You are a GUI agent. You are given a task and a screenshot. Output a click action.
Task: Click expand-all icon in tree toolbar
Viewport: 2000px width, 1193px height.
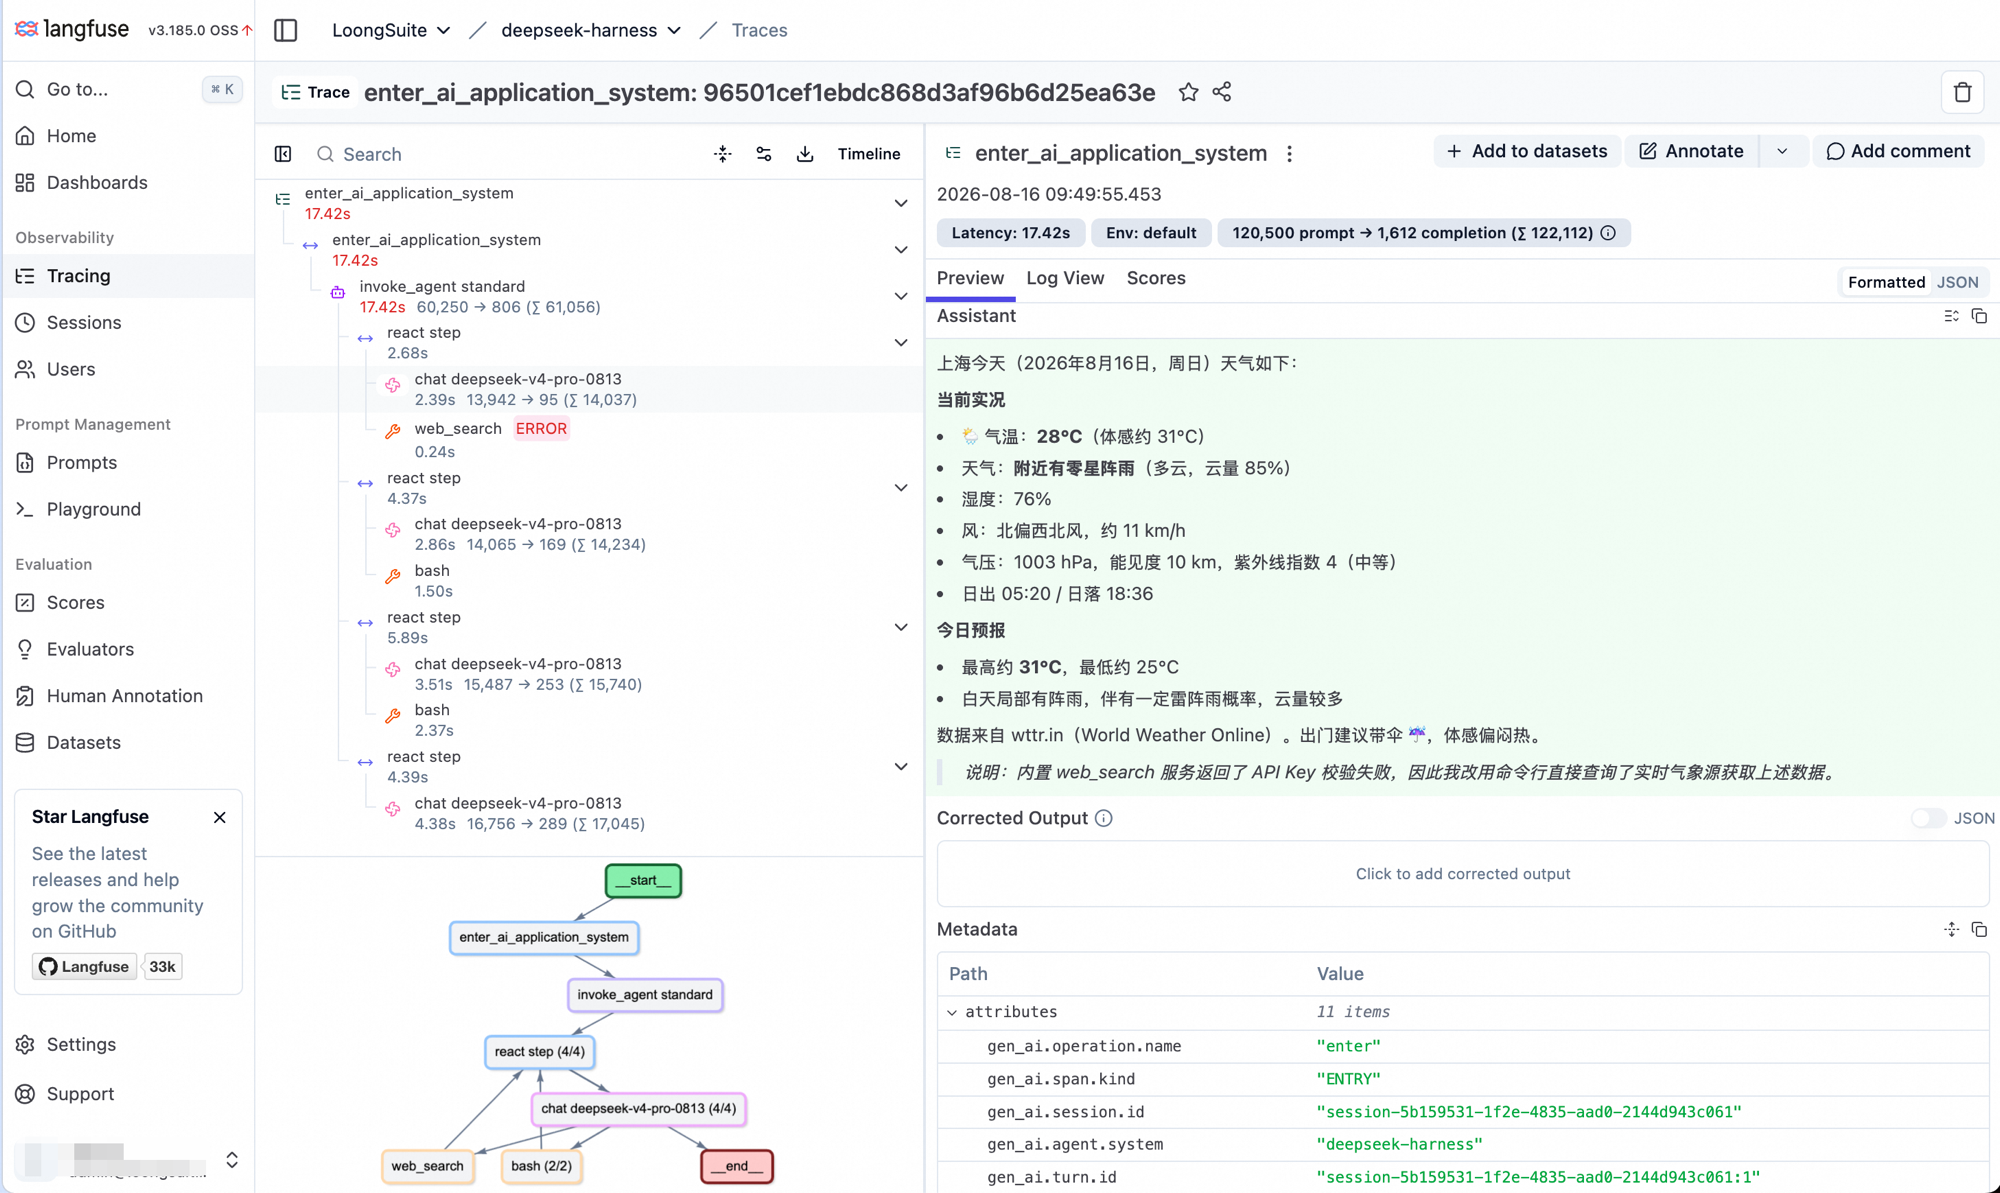(x=723, y=154)
